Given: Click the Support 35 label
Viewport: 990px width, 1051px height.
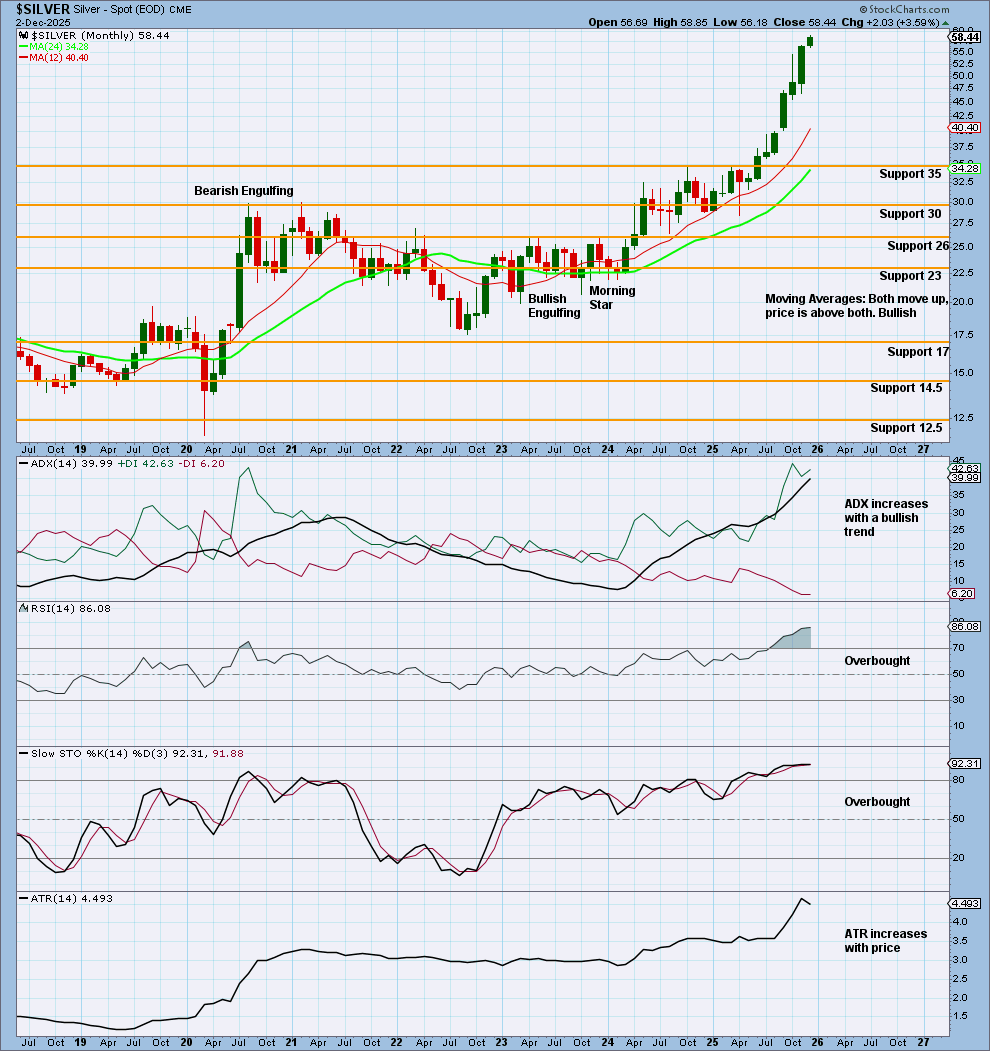Looking at the screenshot, I should [910, 174].
